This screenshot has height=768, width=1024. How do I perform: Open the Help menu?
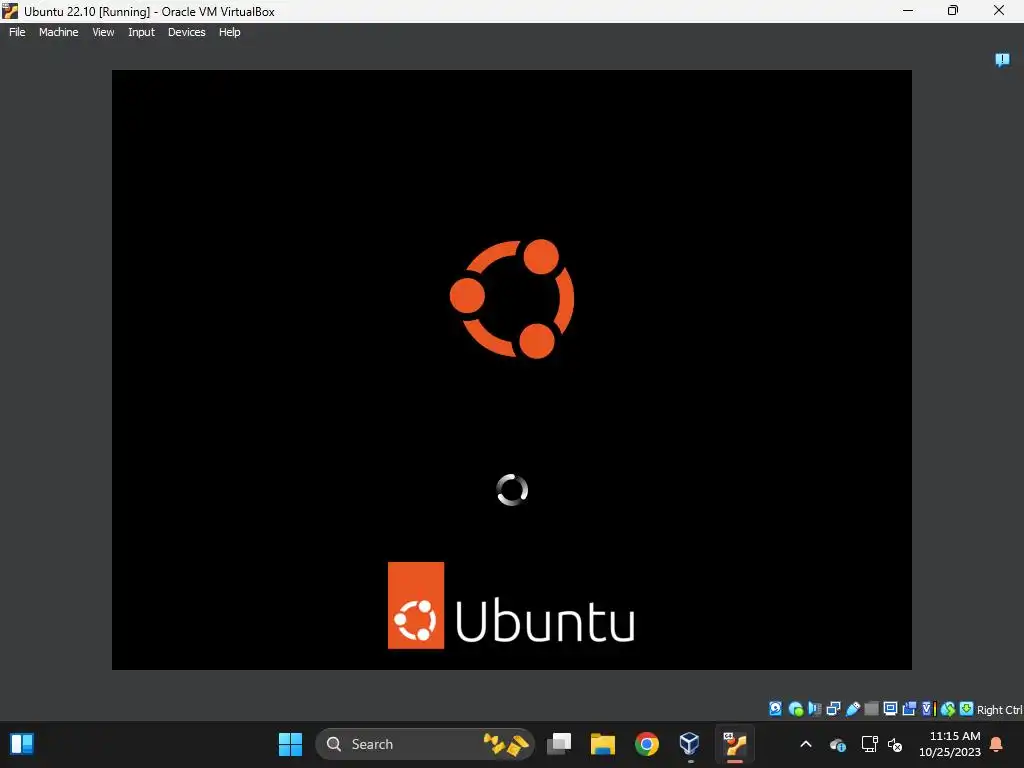coord(229,32)
